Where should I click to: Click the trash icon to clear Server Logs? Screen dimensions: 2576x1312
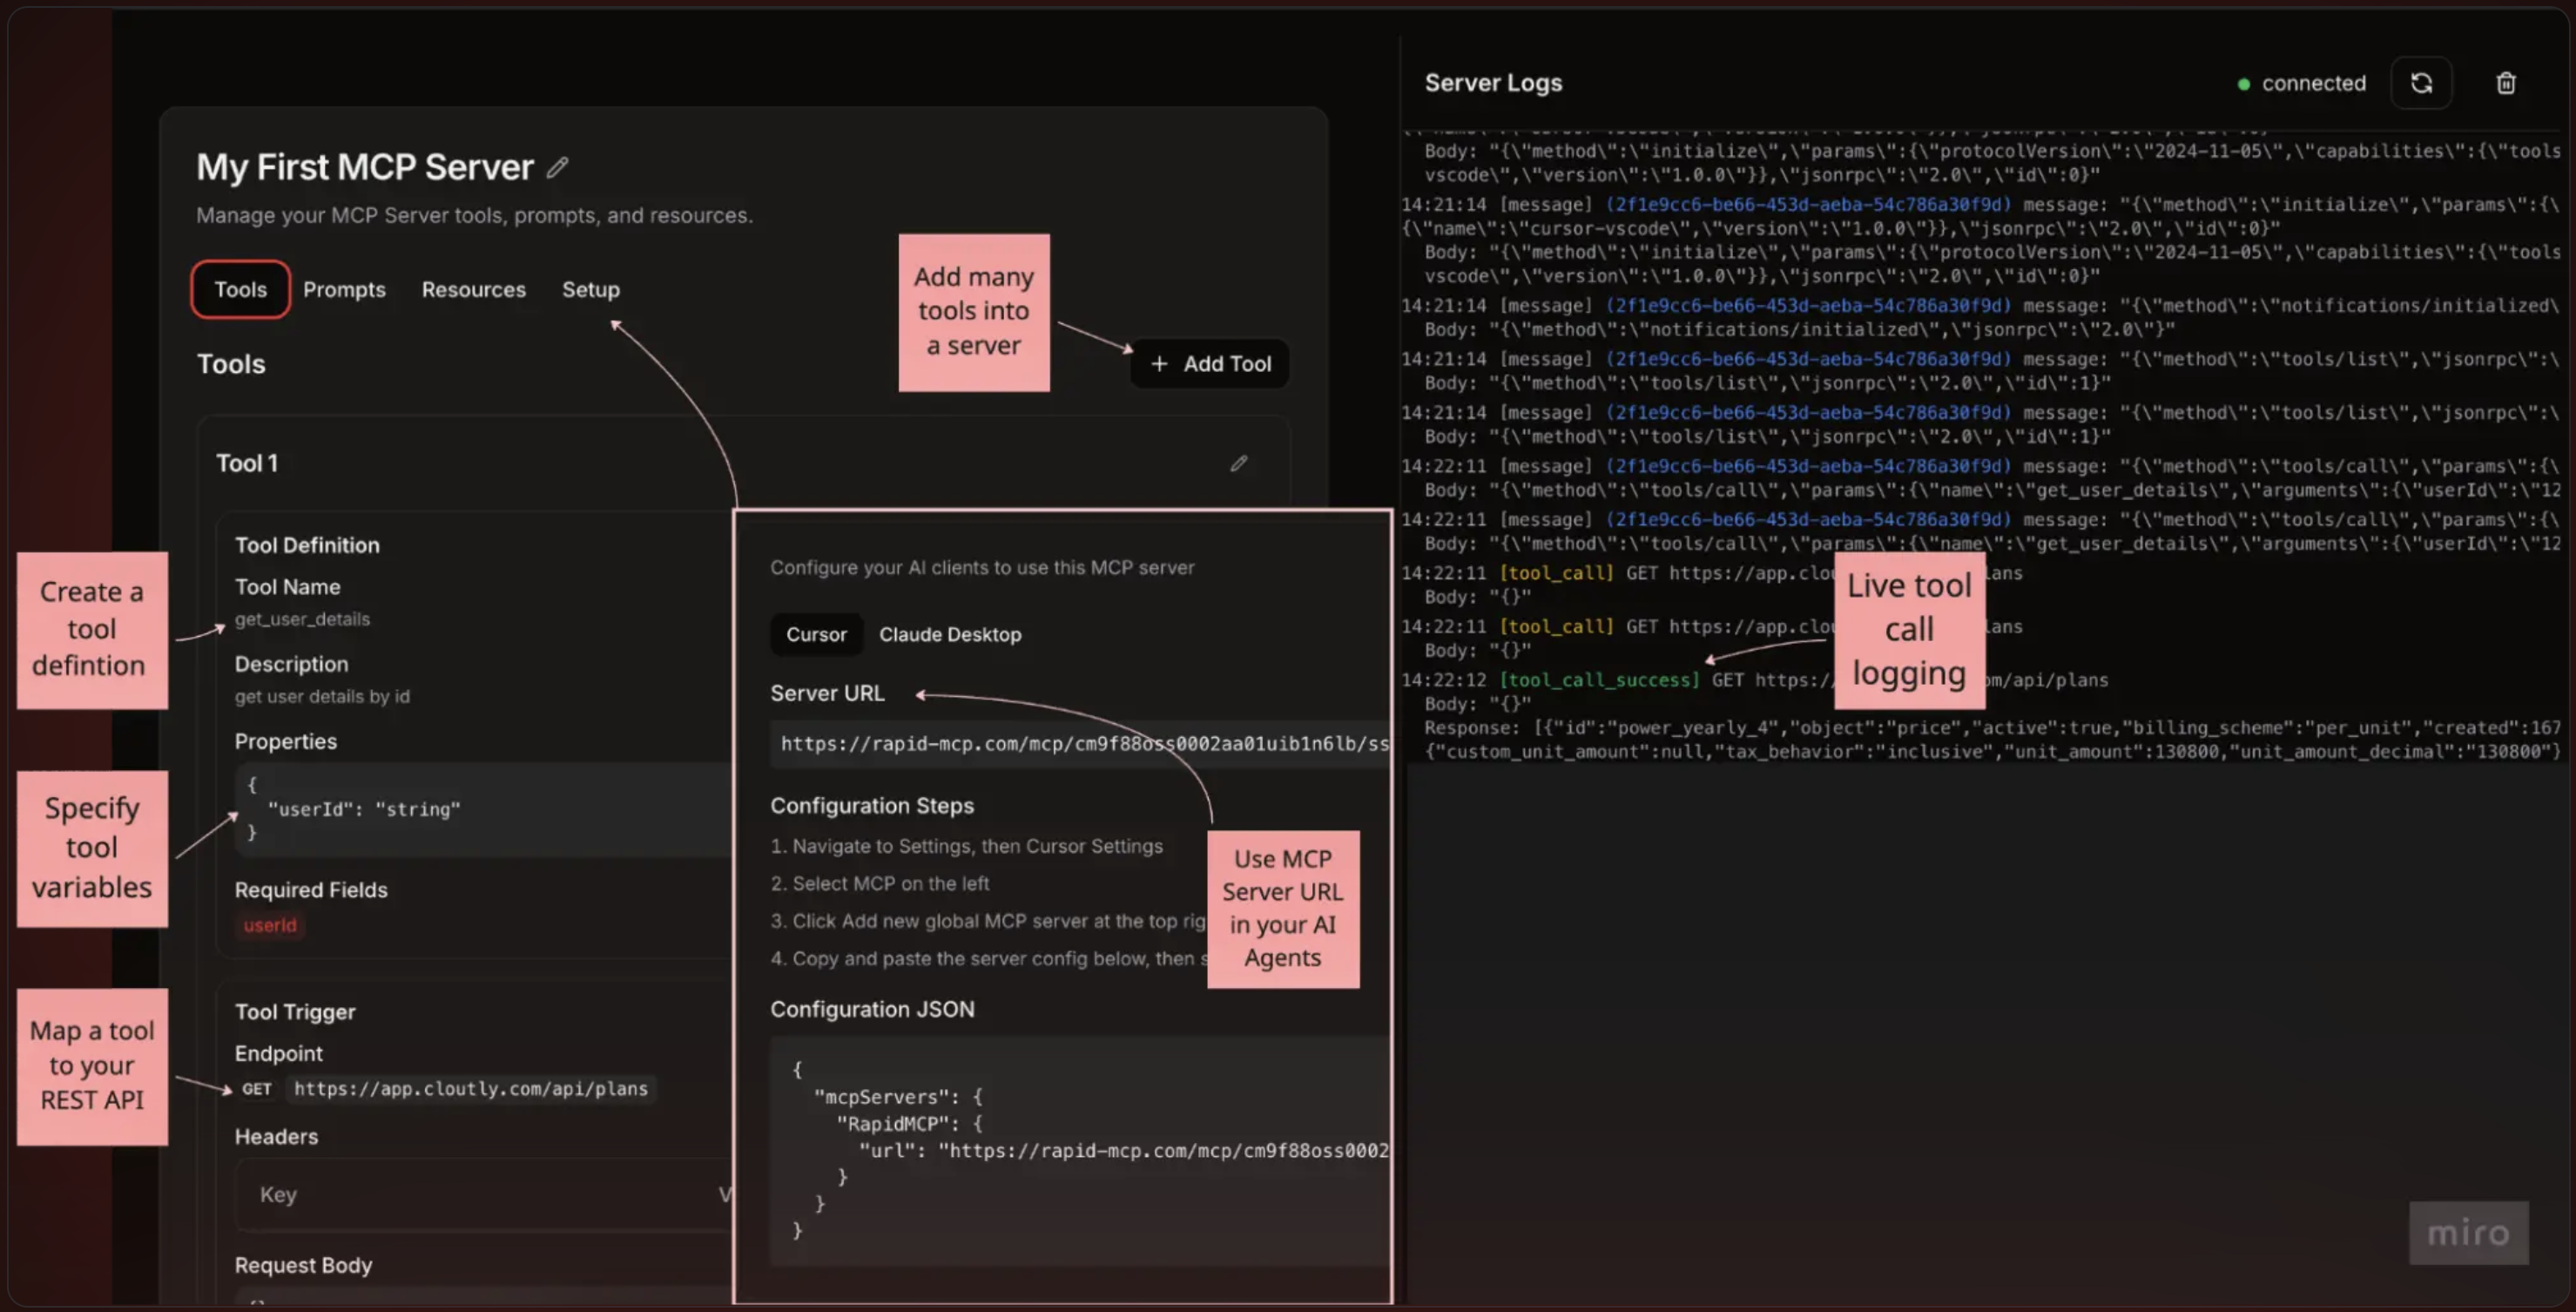[x=2506, y=83]
